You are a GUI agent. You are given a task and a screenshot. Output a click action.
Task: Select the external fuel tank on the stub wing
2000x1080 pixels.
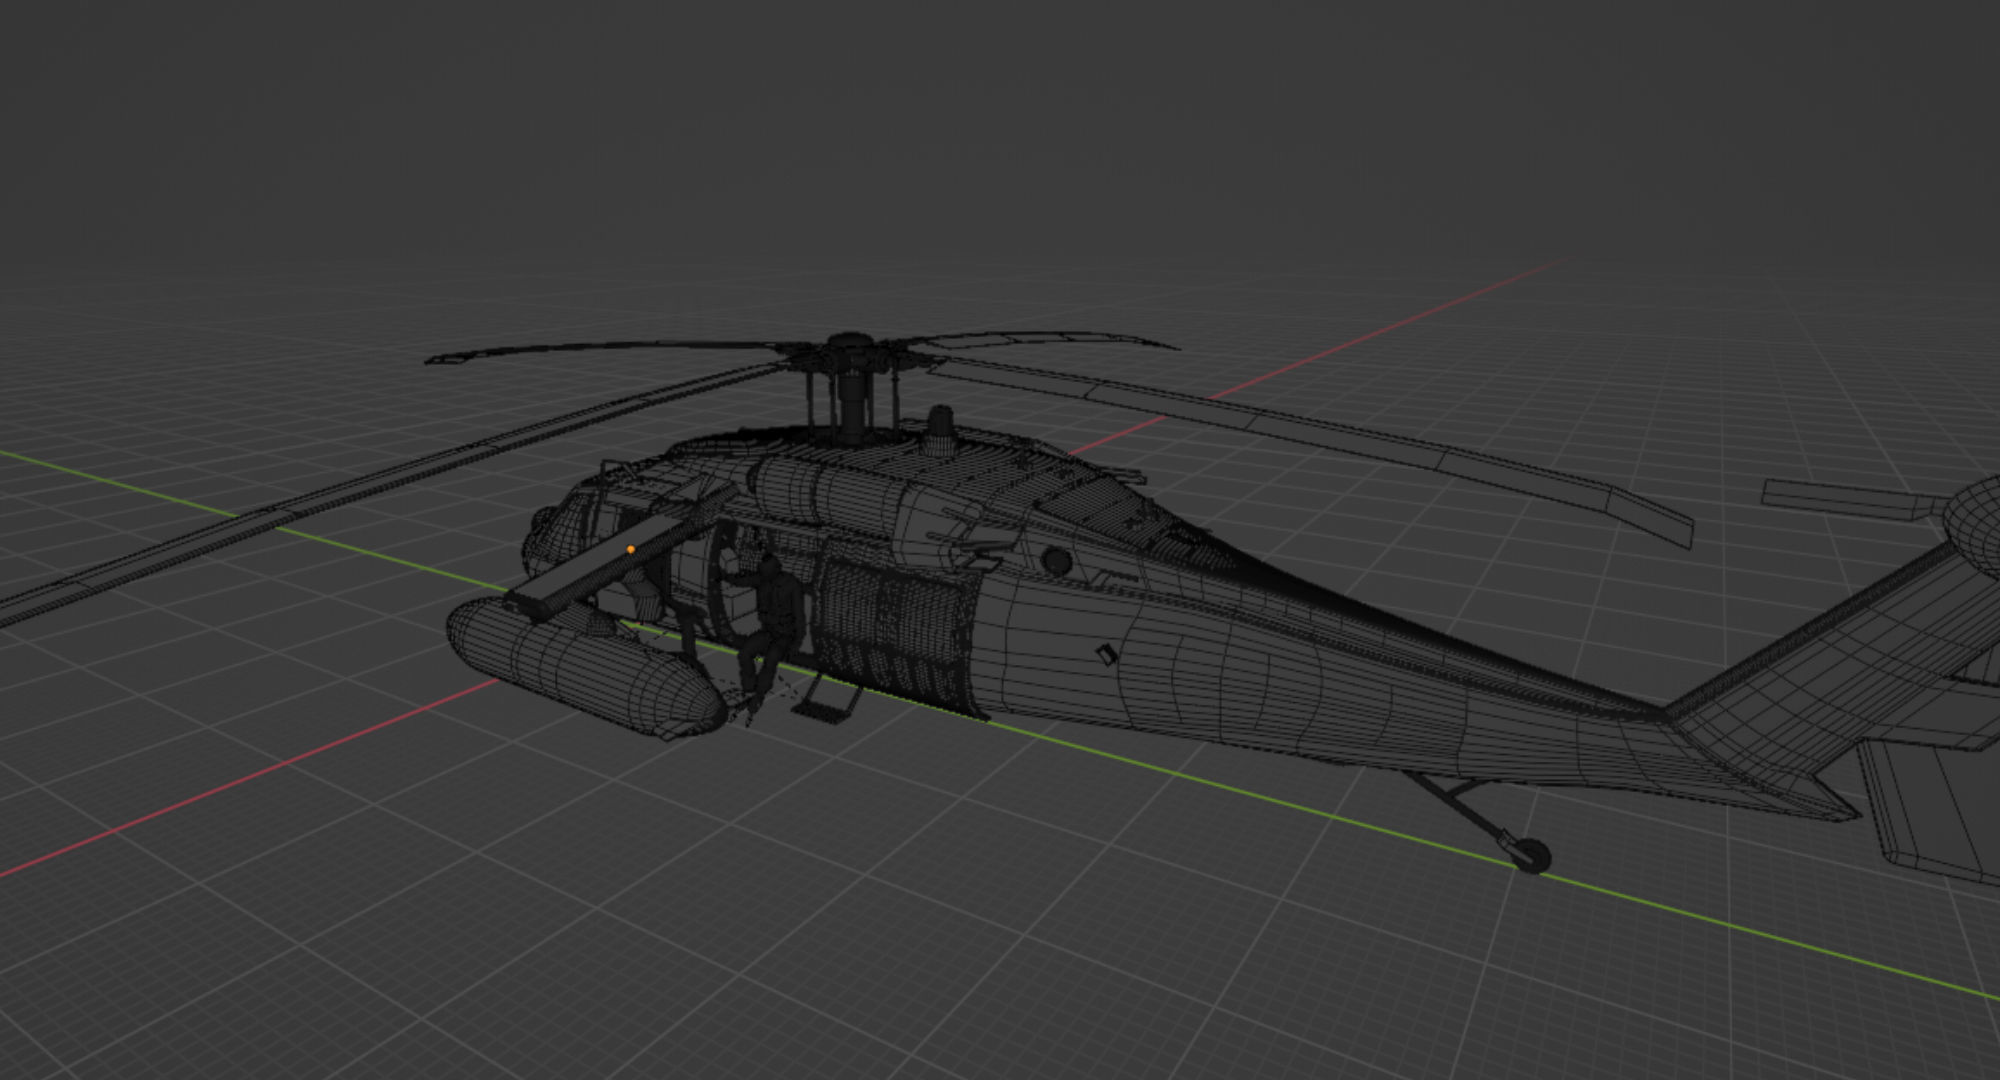tap(585, 665)
